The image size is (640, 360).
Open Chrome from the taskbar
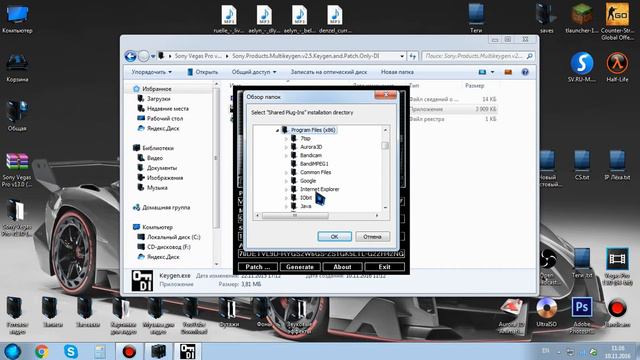tap(41, 351)
